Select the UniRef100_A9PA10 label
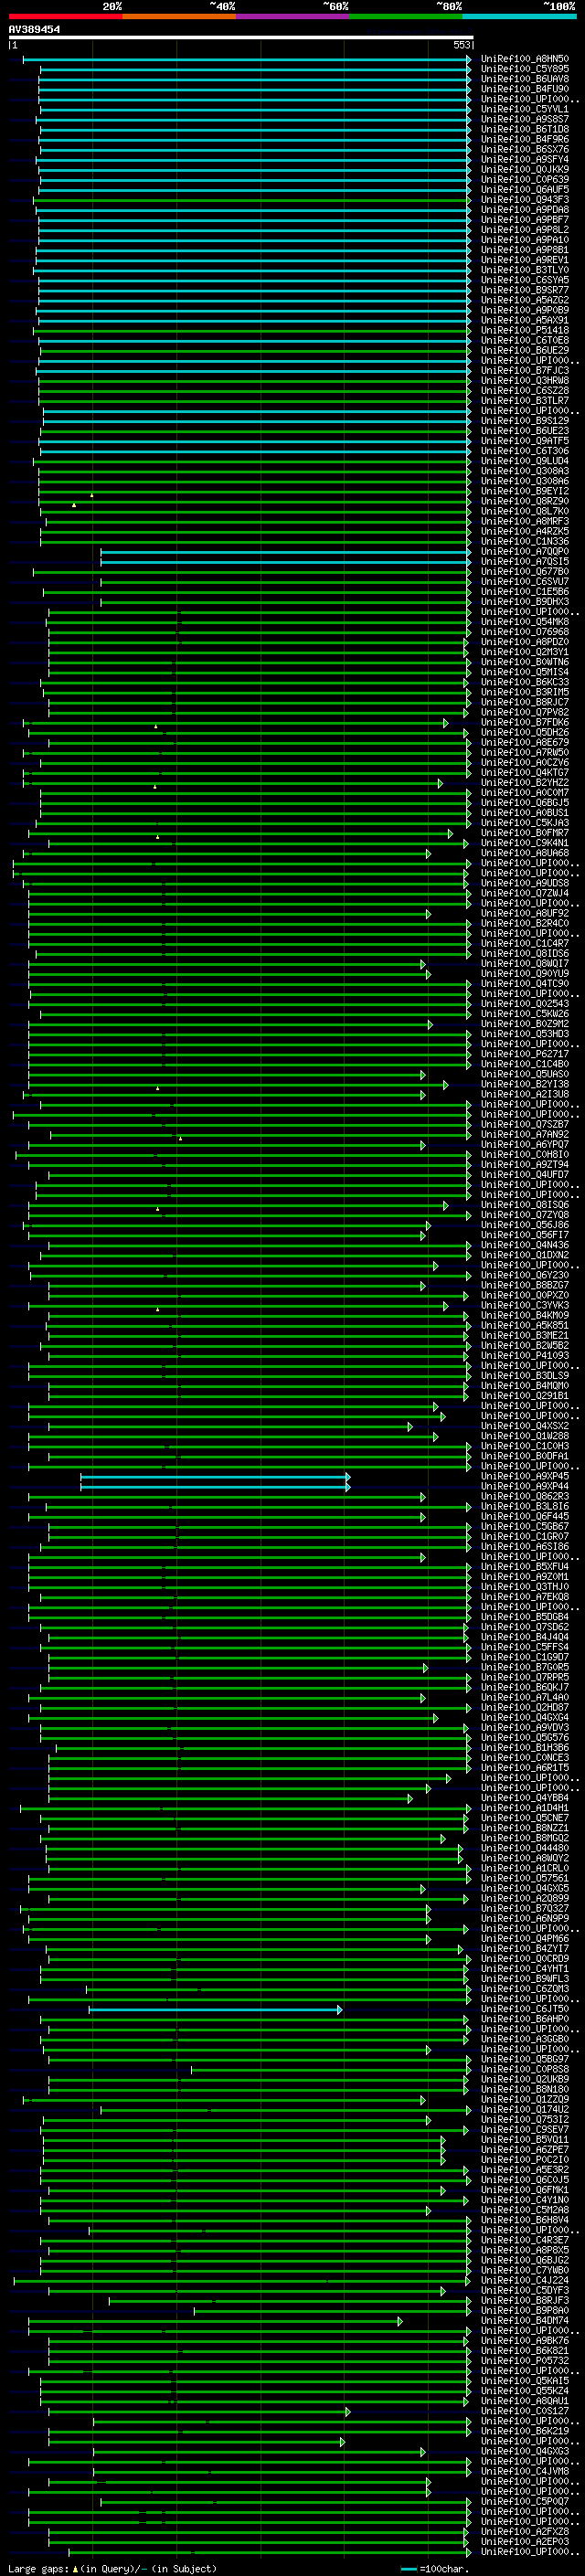585x2576 pixels. pos(524,240)
